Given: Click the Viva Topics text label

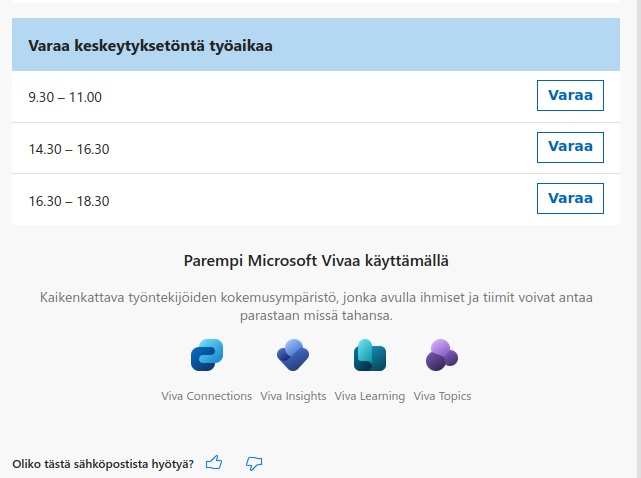Looking at the screenshot, I should tap(442, 396).
